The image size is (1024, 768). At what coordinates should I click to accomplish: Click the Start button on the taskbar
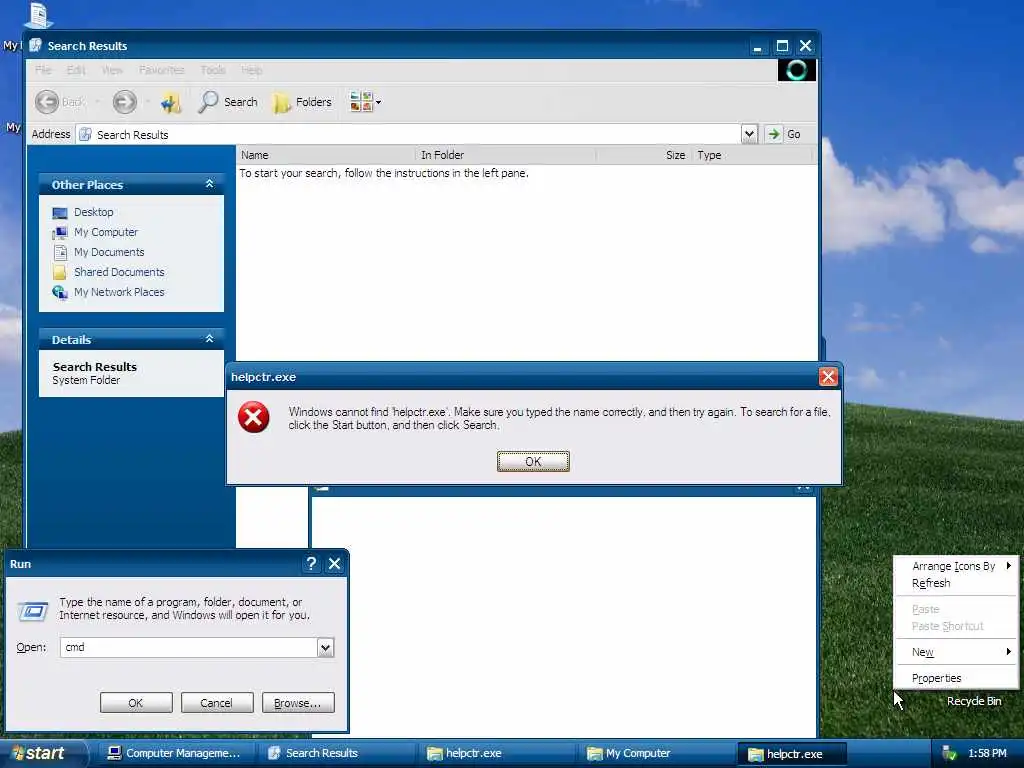[x=42, y=754]
